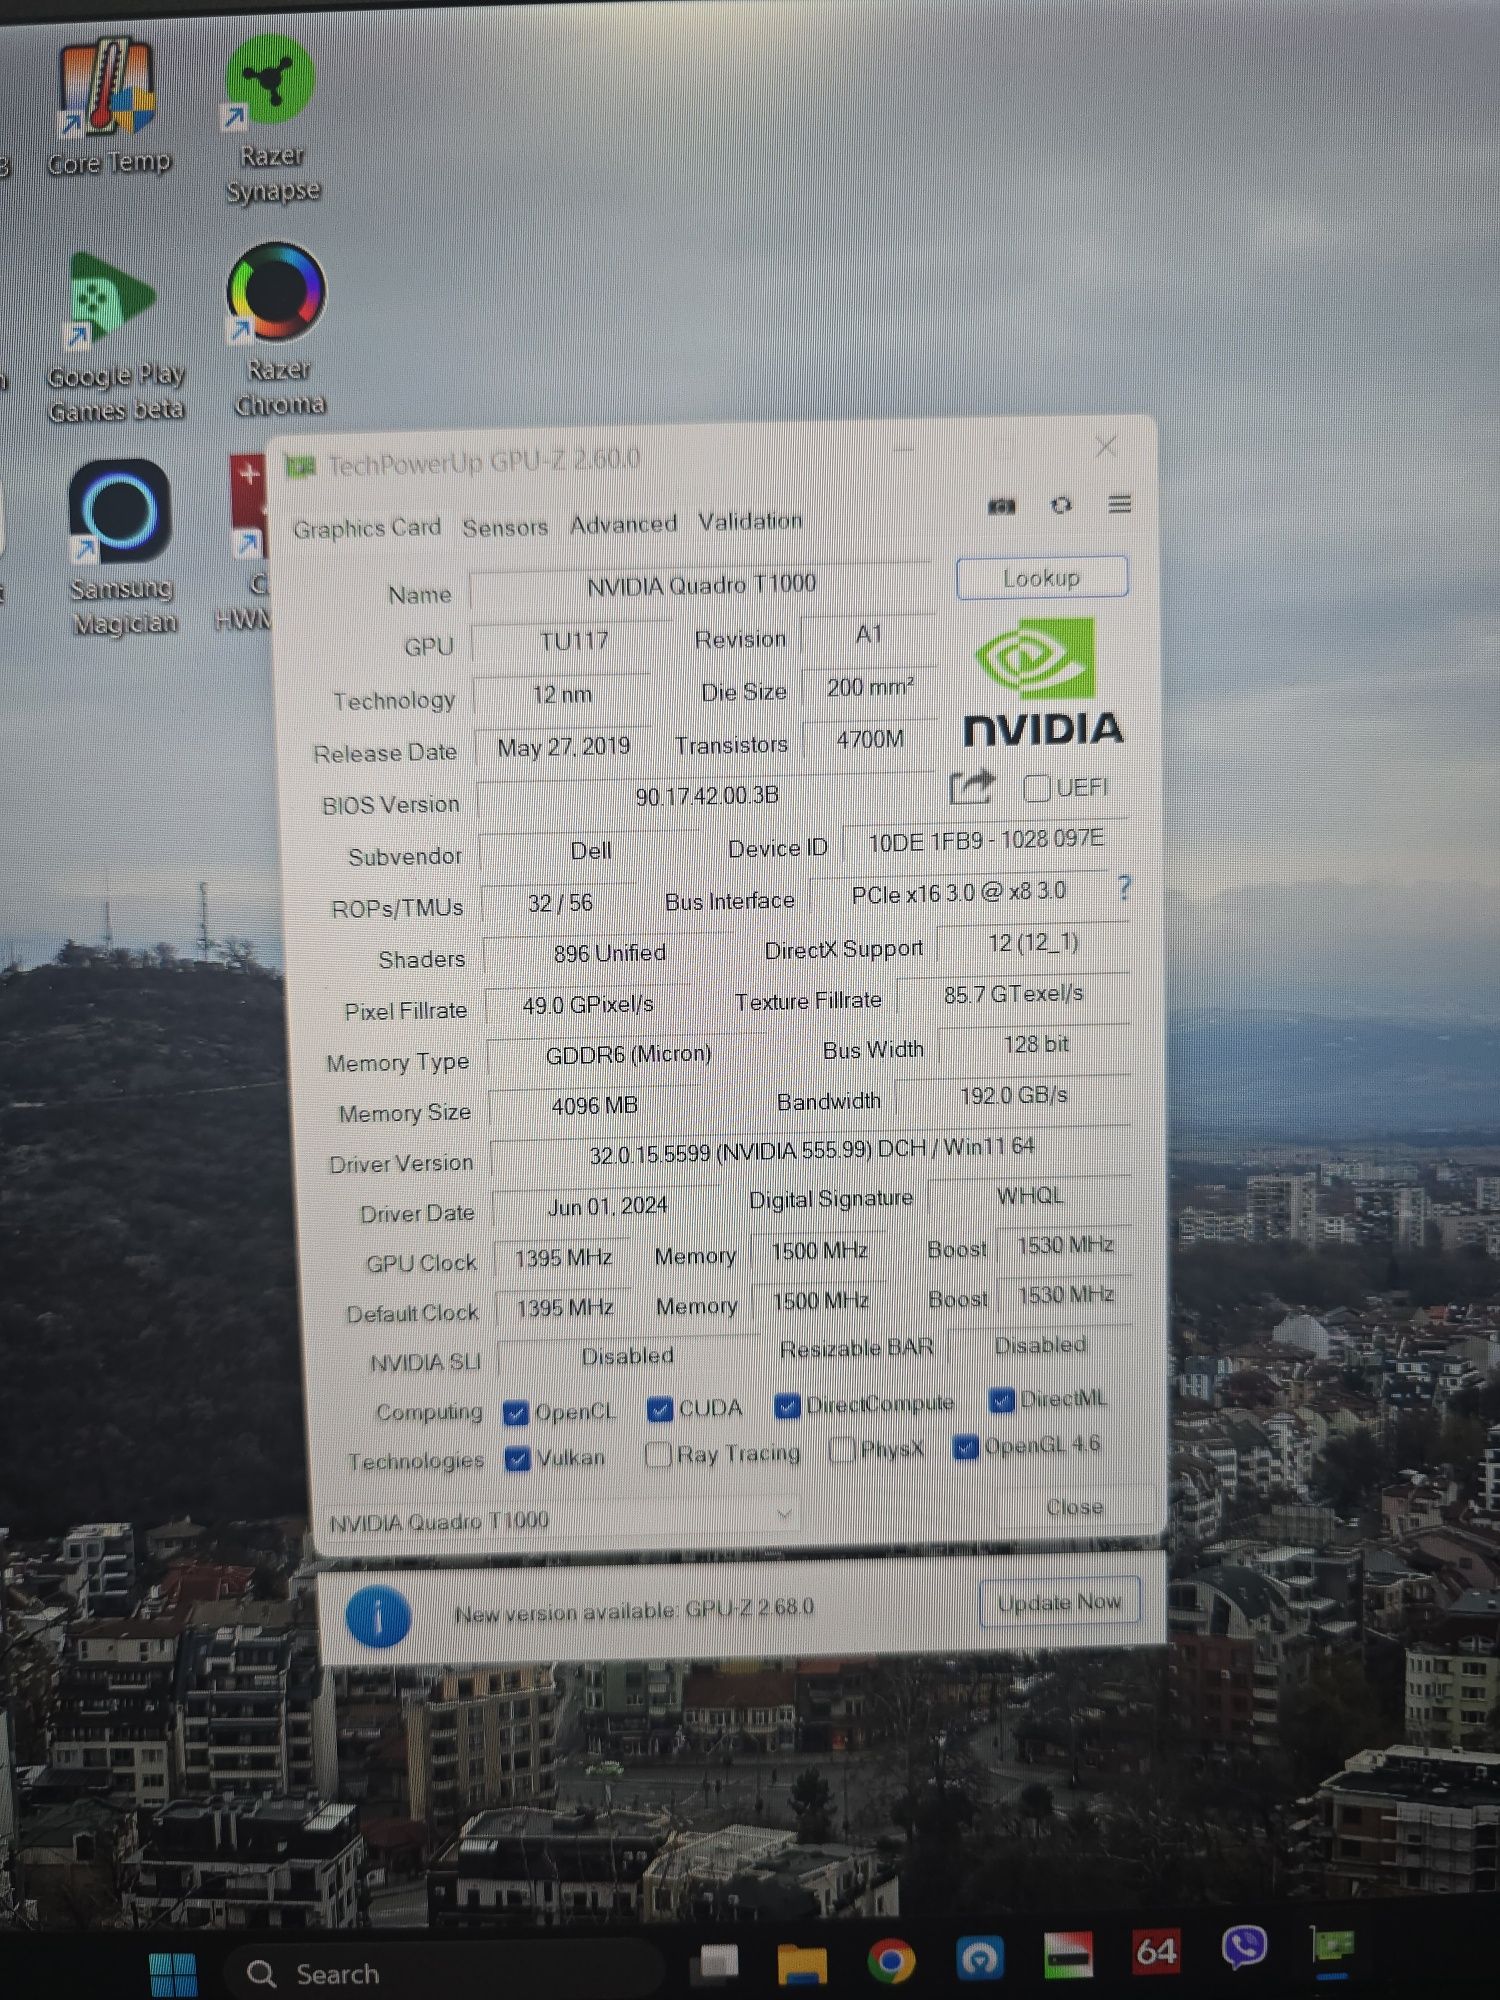Click the red 64 taskbar icon

click(x=1155, y=1952)
